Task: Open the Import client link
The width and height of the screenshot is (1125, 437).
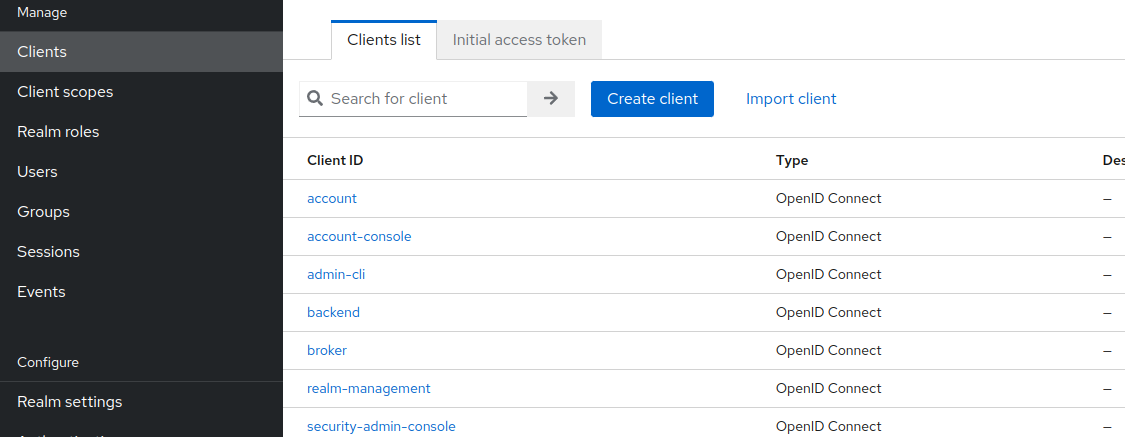Action: pyautogui.click(x=791, y=98)
